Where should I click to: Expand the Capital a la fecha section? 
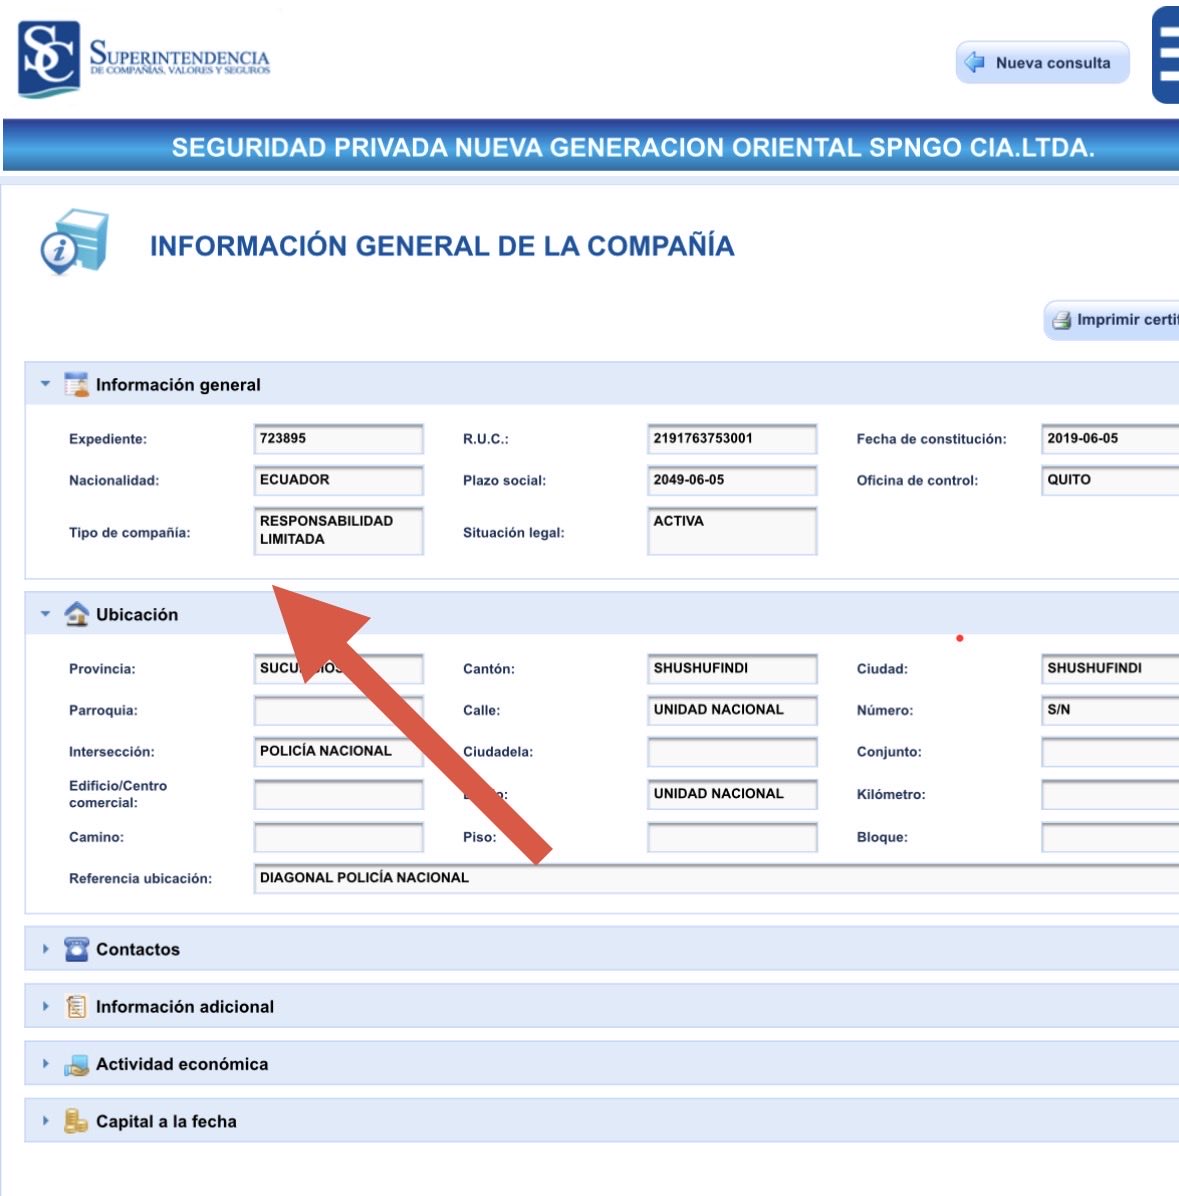point(45,1120)
